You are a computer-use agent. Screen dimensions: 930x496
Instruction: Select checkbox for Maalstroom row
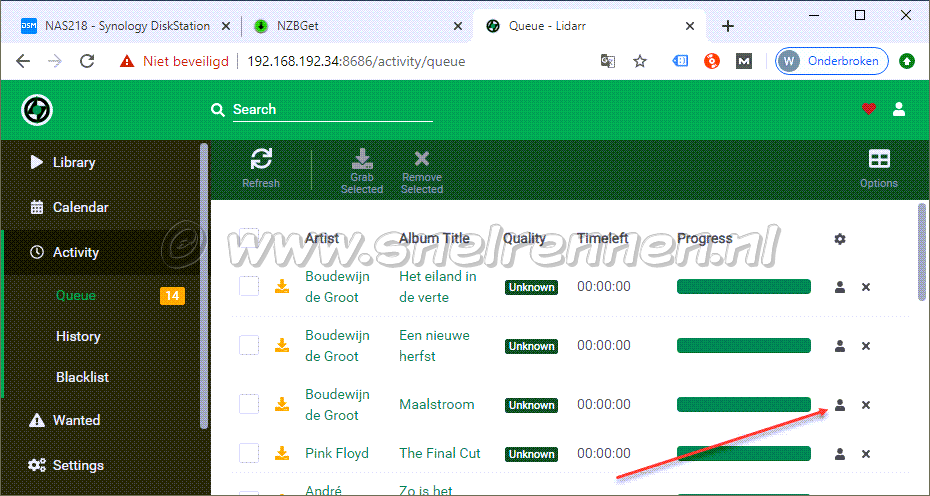tap(249, 404)
